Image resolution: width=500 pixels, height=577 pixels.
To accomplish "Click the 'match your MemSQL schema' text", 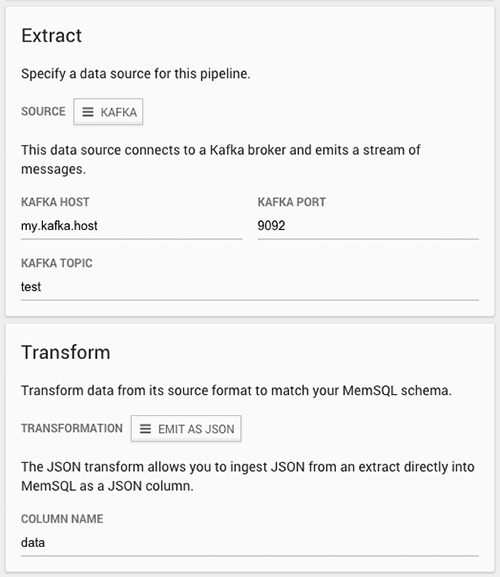I will [361, 390].
